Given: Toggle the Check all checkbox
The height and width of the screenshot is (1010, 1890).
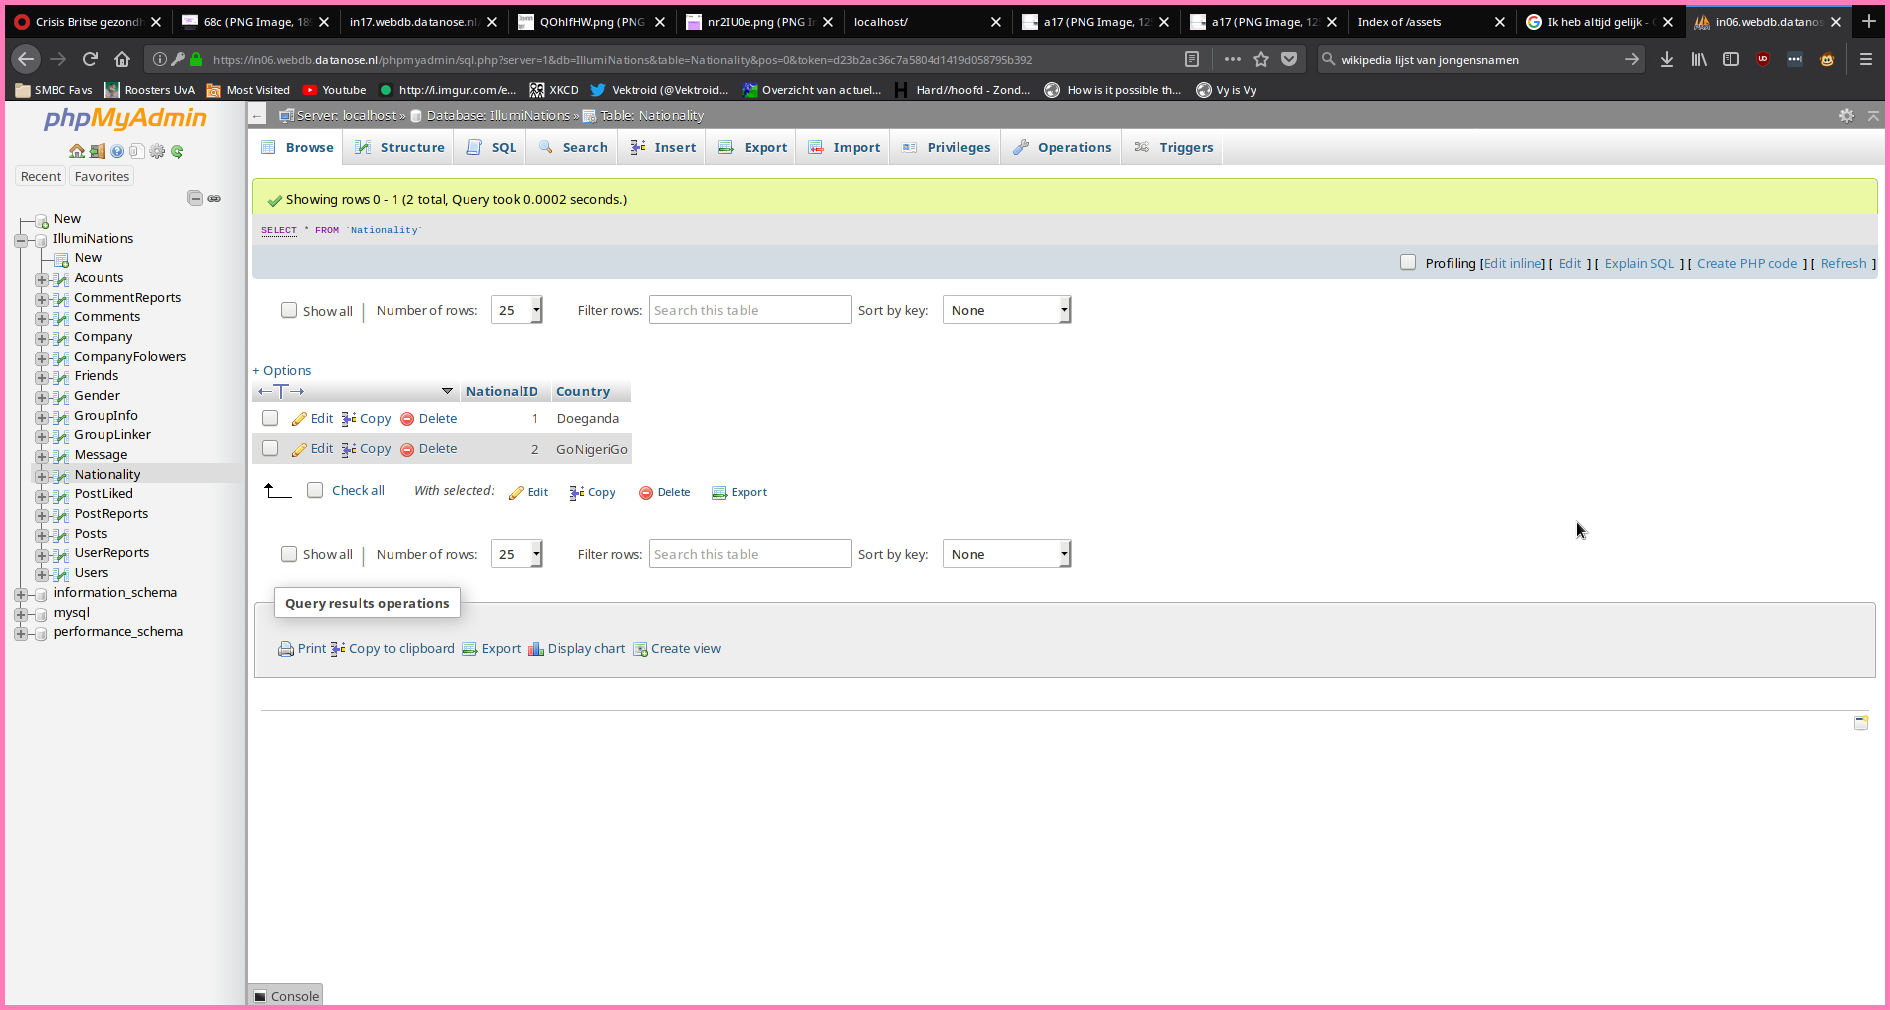Looking at the screenshot, I should click(x=315, y=490).
